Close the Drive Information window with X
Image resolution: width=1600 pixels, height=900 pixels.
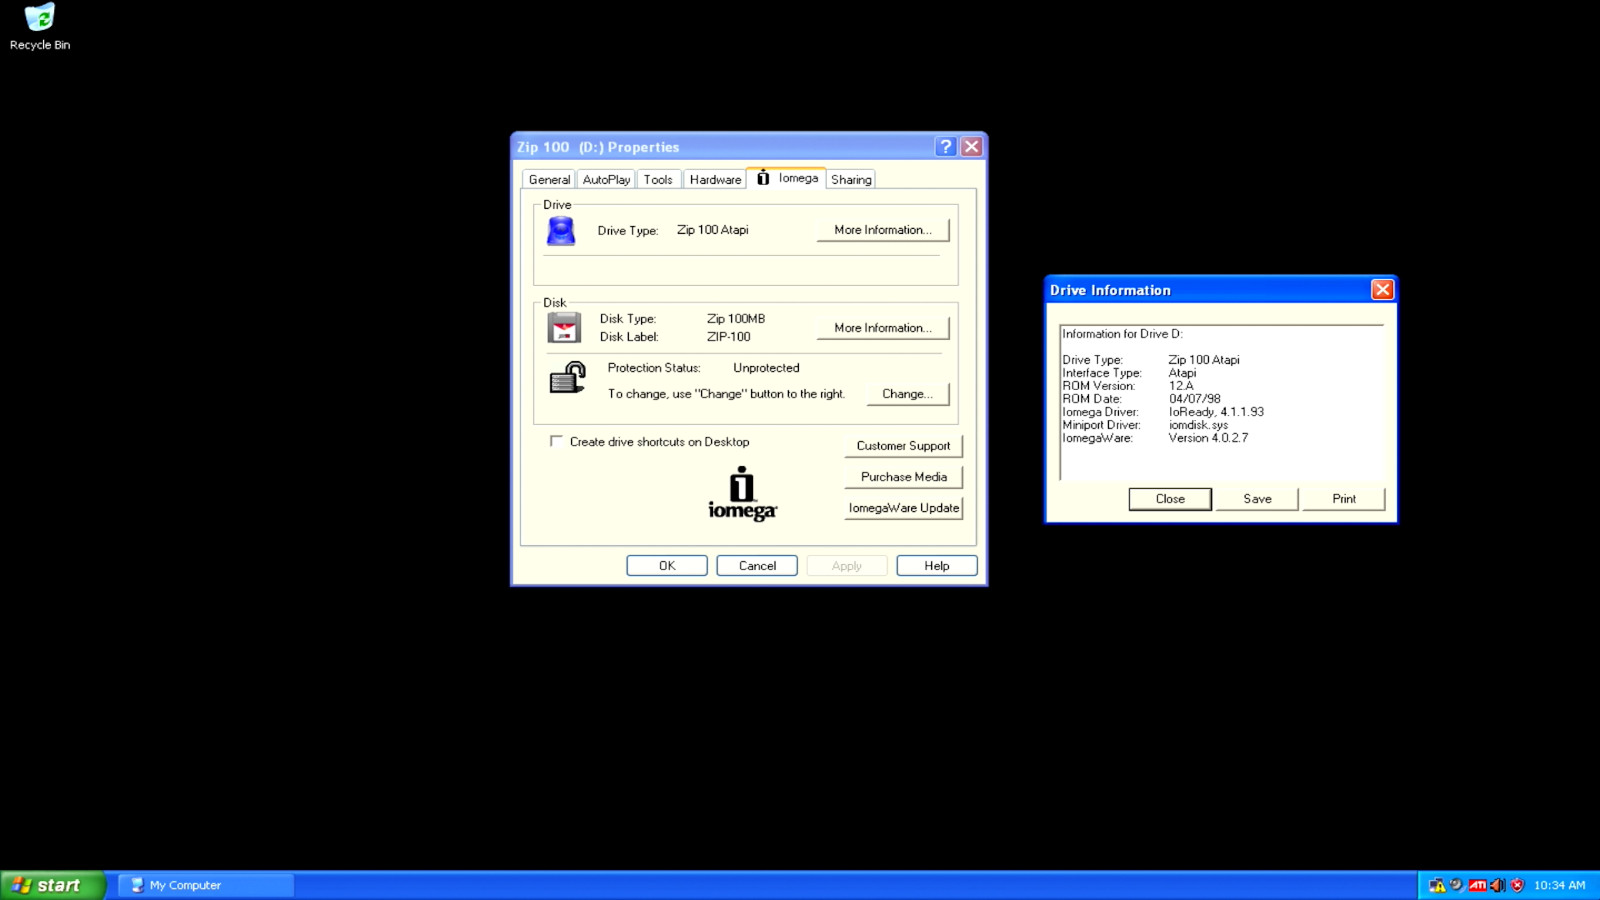1382,290
